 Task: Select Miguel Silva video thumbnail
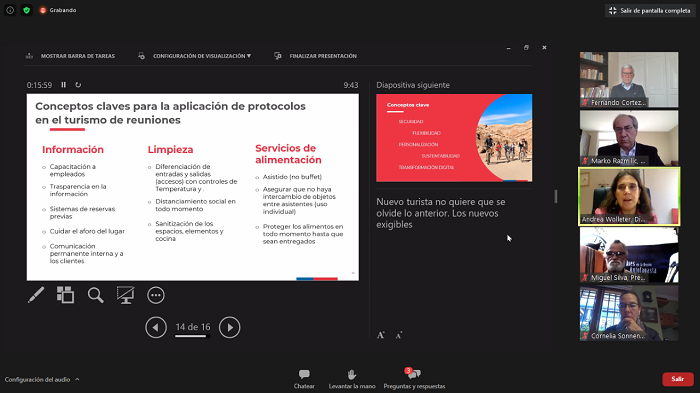tap(629, 255)
